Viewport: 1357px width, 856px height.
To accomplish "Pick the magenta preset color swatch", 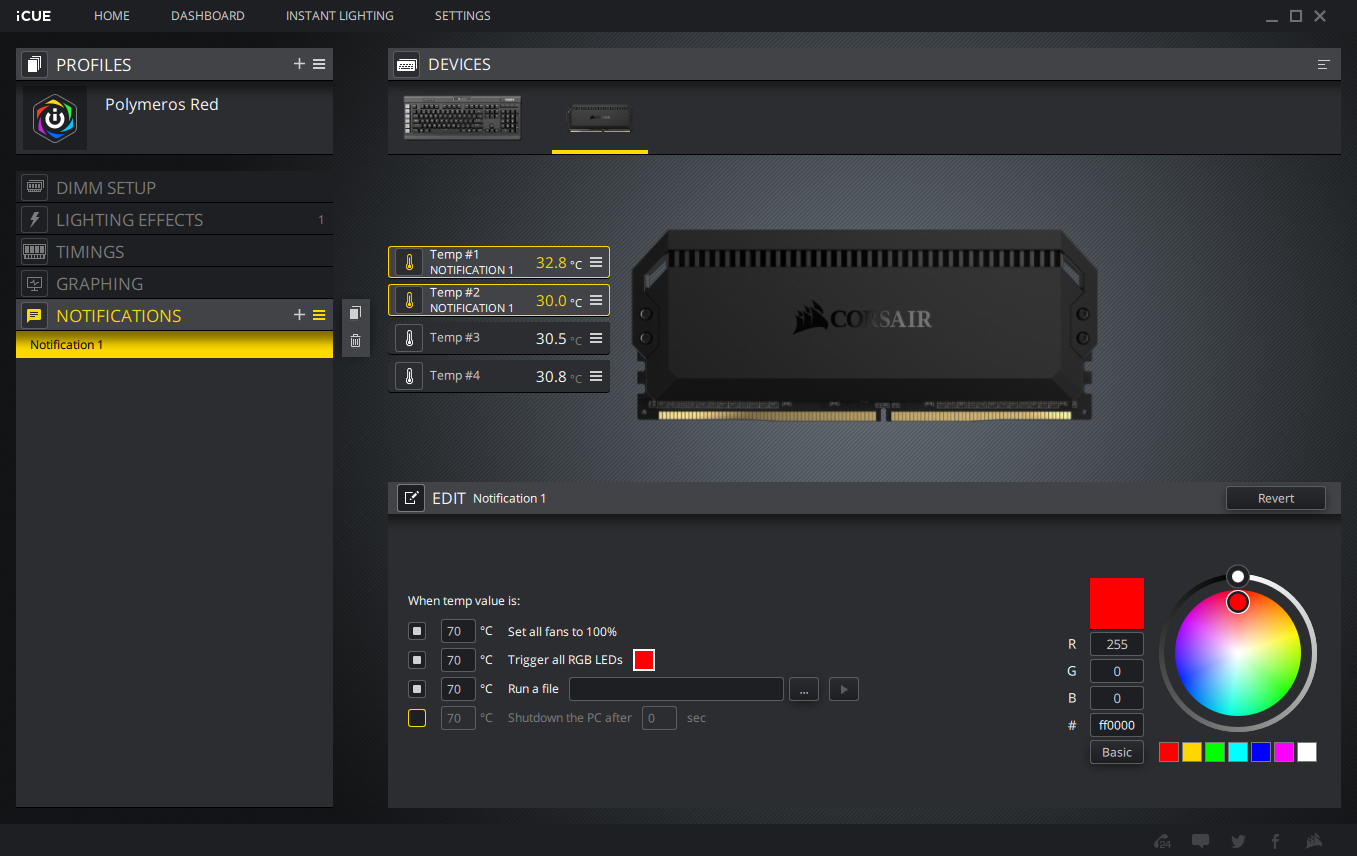I will pos(1284,752).
